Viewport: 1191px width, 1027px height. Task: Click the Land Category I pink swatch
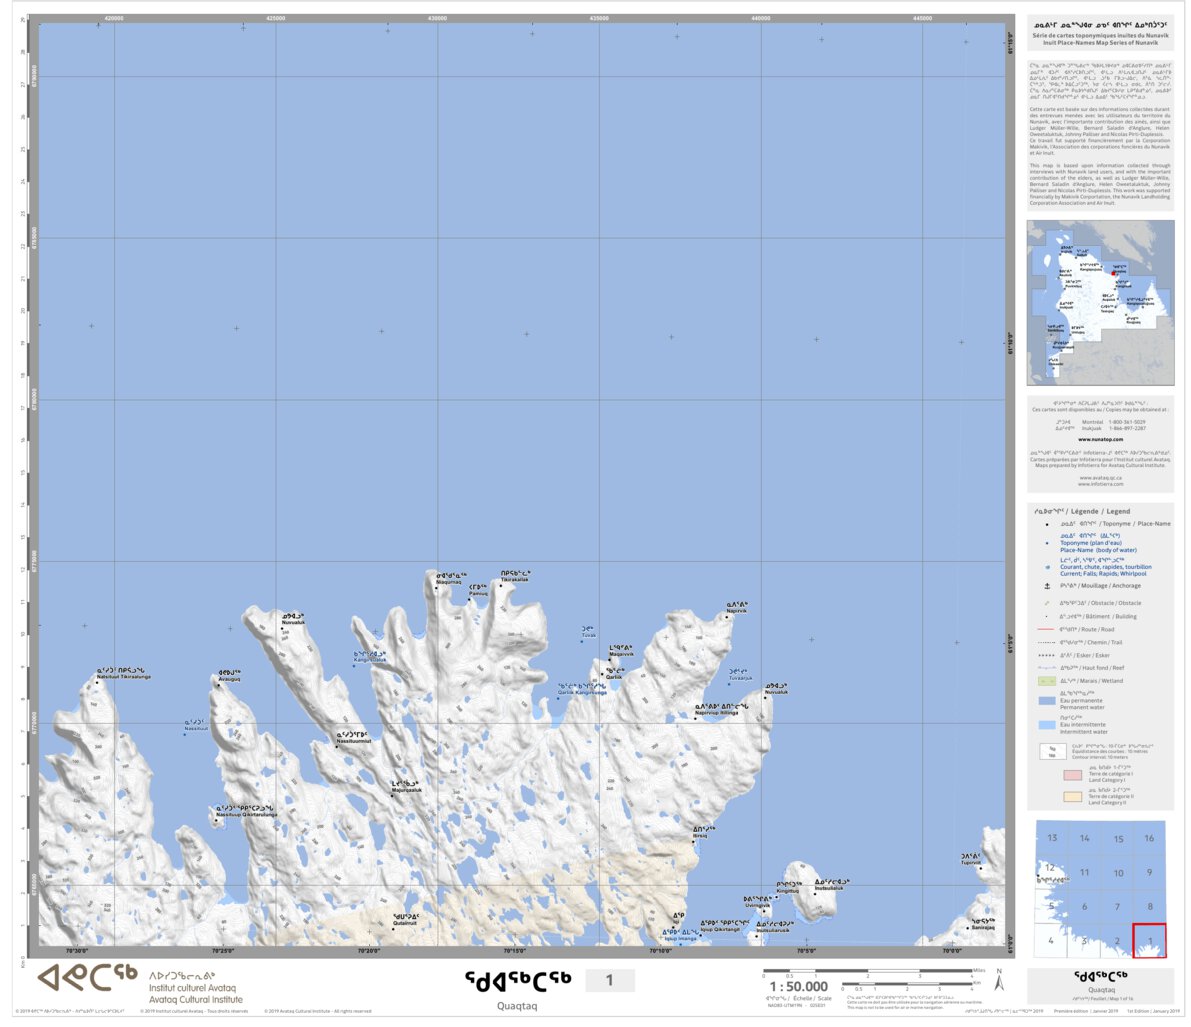coord(1071,774)
